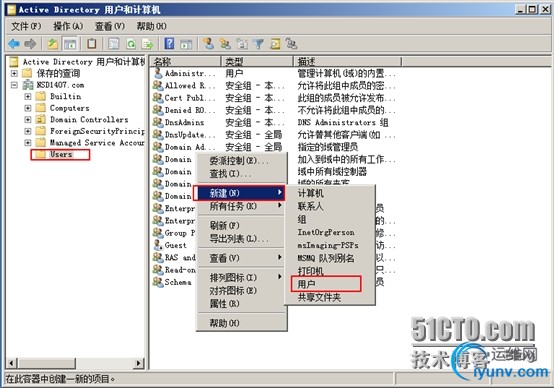Click the NSD1407.com domain icon in tree
This screenshot has height=388, width=554.
pos(28,85)
